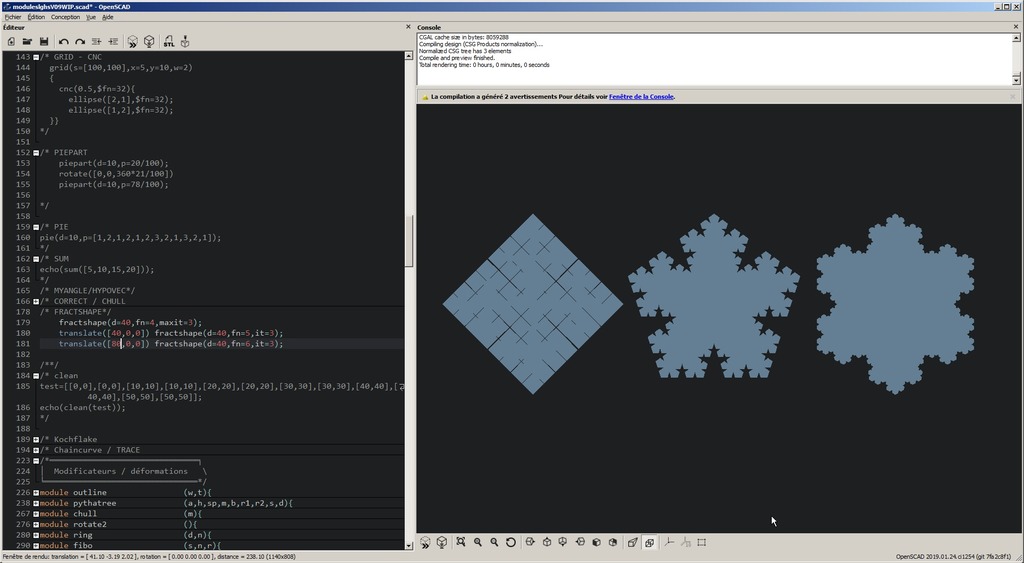This screenshot has width=1024, height=563.
Task: Toggle Orthogonal projection button
Action: click(649, 542)
